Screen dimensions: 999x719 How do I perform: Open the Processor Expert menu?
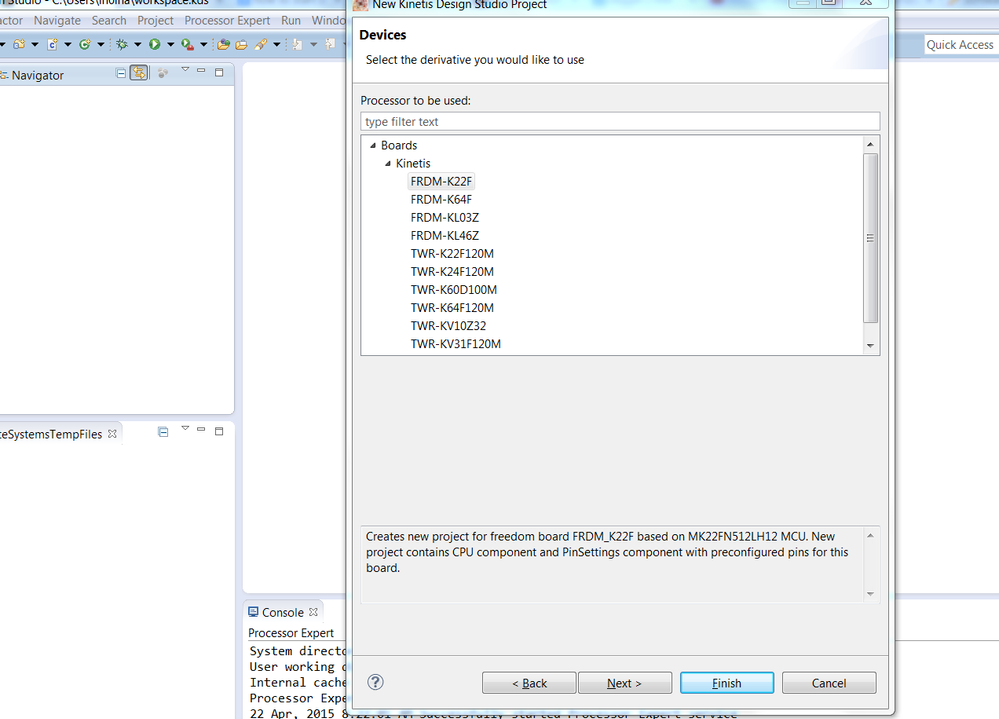[227, 20]
